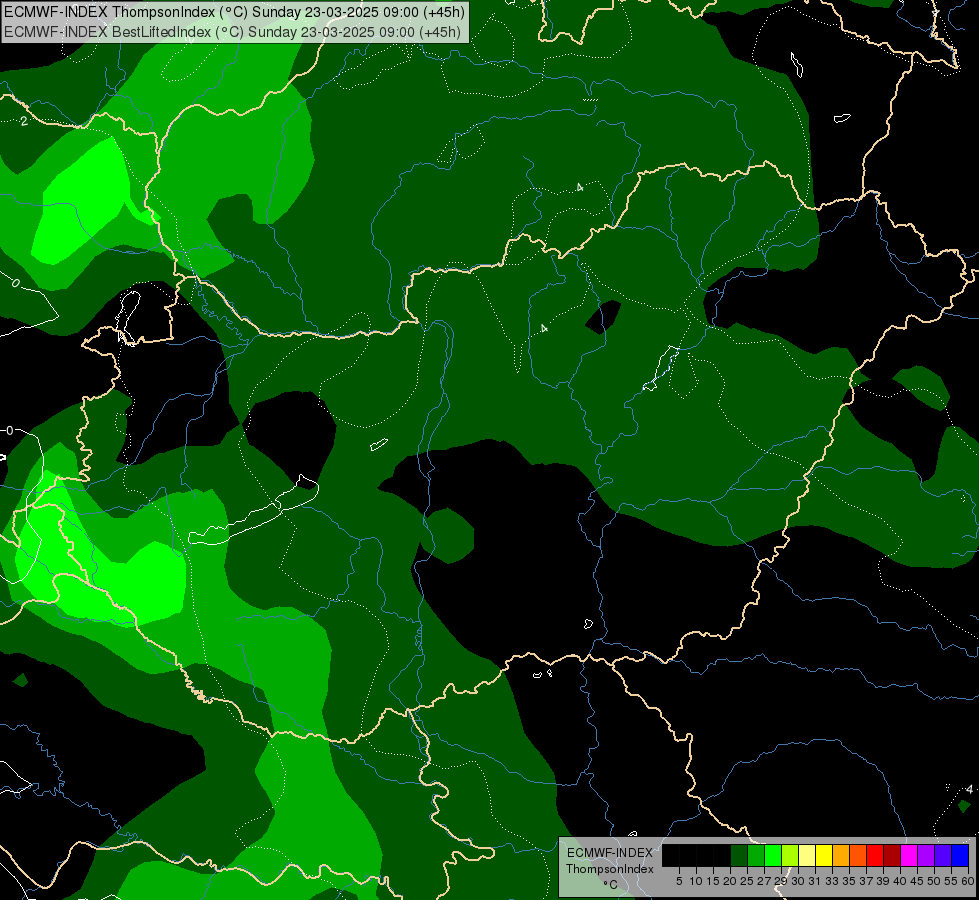Pick the orange-red 35–37 legend swatch
The width and height of the screenshot is (979, 900).
pos(858,855)
